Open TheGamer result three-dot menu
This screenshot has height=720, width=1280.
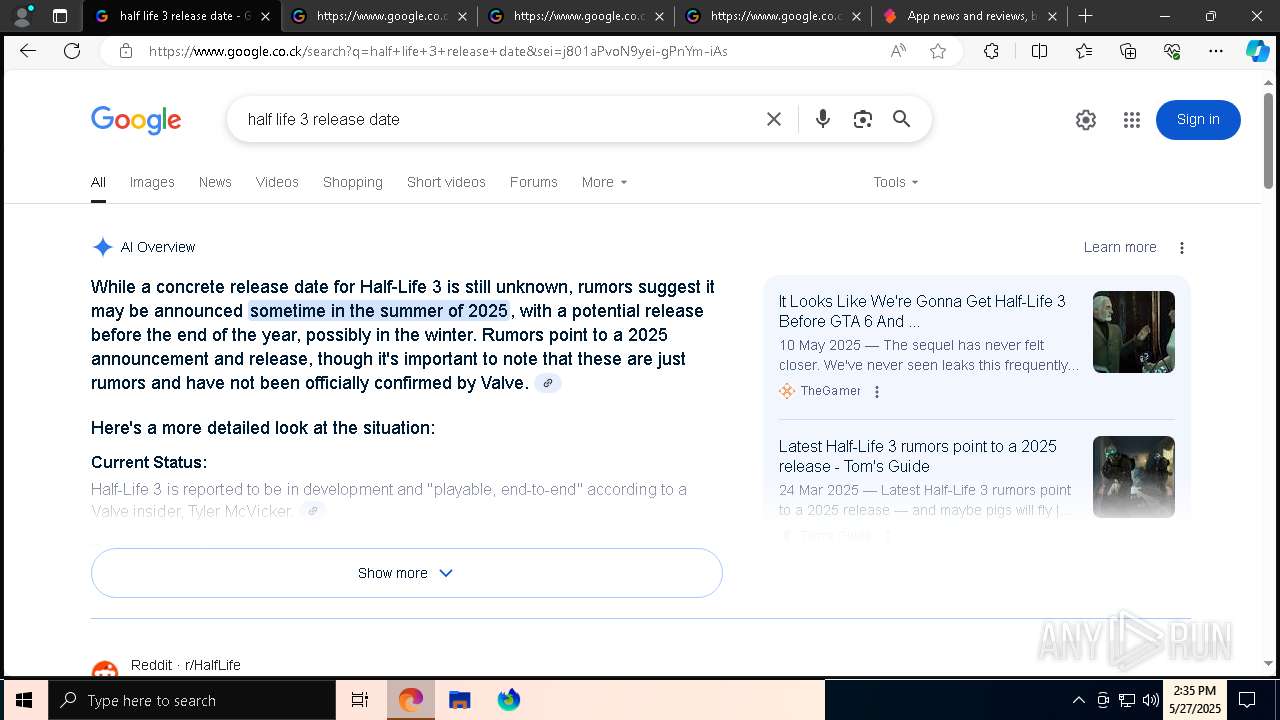click(877, 392)
